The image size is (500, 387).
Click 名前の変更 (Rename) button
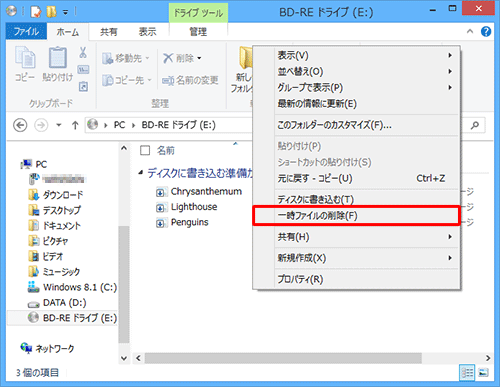pos(190,80)
